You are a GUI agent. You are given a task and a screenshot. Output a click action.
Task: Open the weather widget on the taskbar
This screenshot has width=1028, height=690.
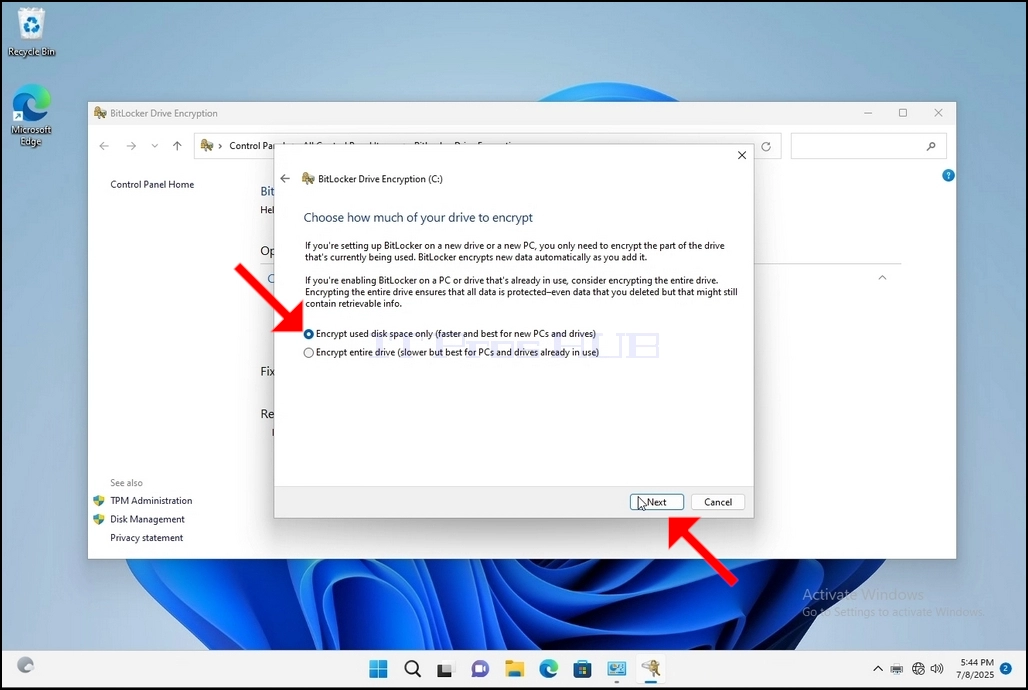[25, 665]
